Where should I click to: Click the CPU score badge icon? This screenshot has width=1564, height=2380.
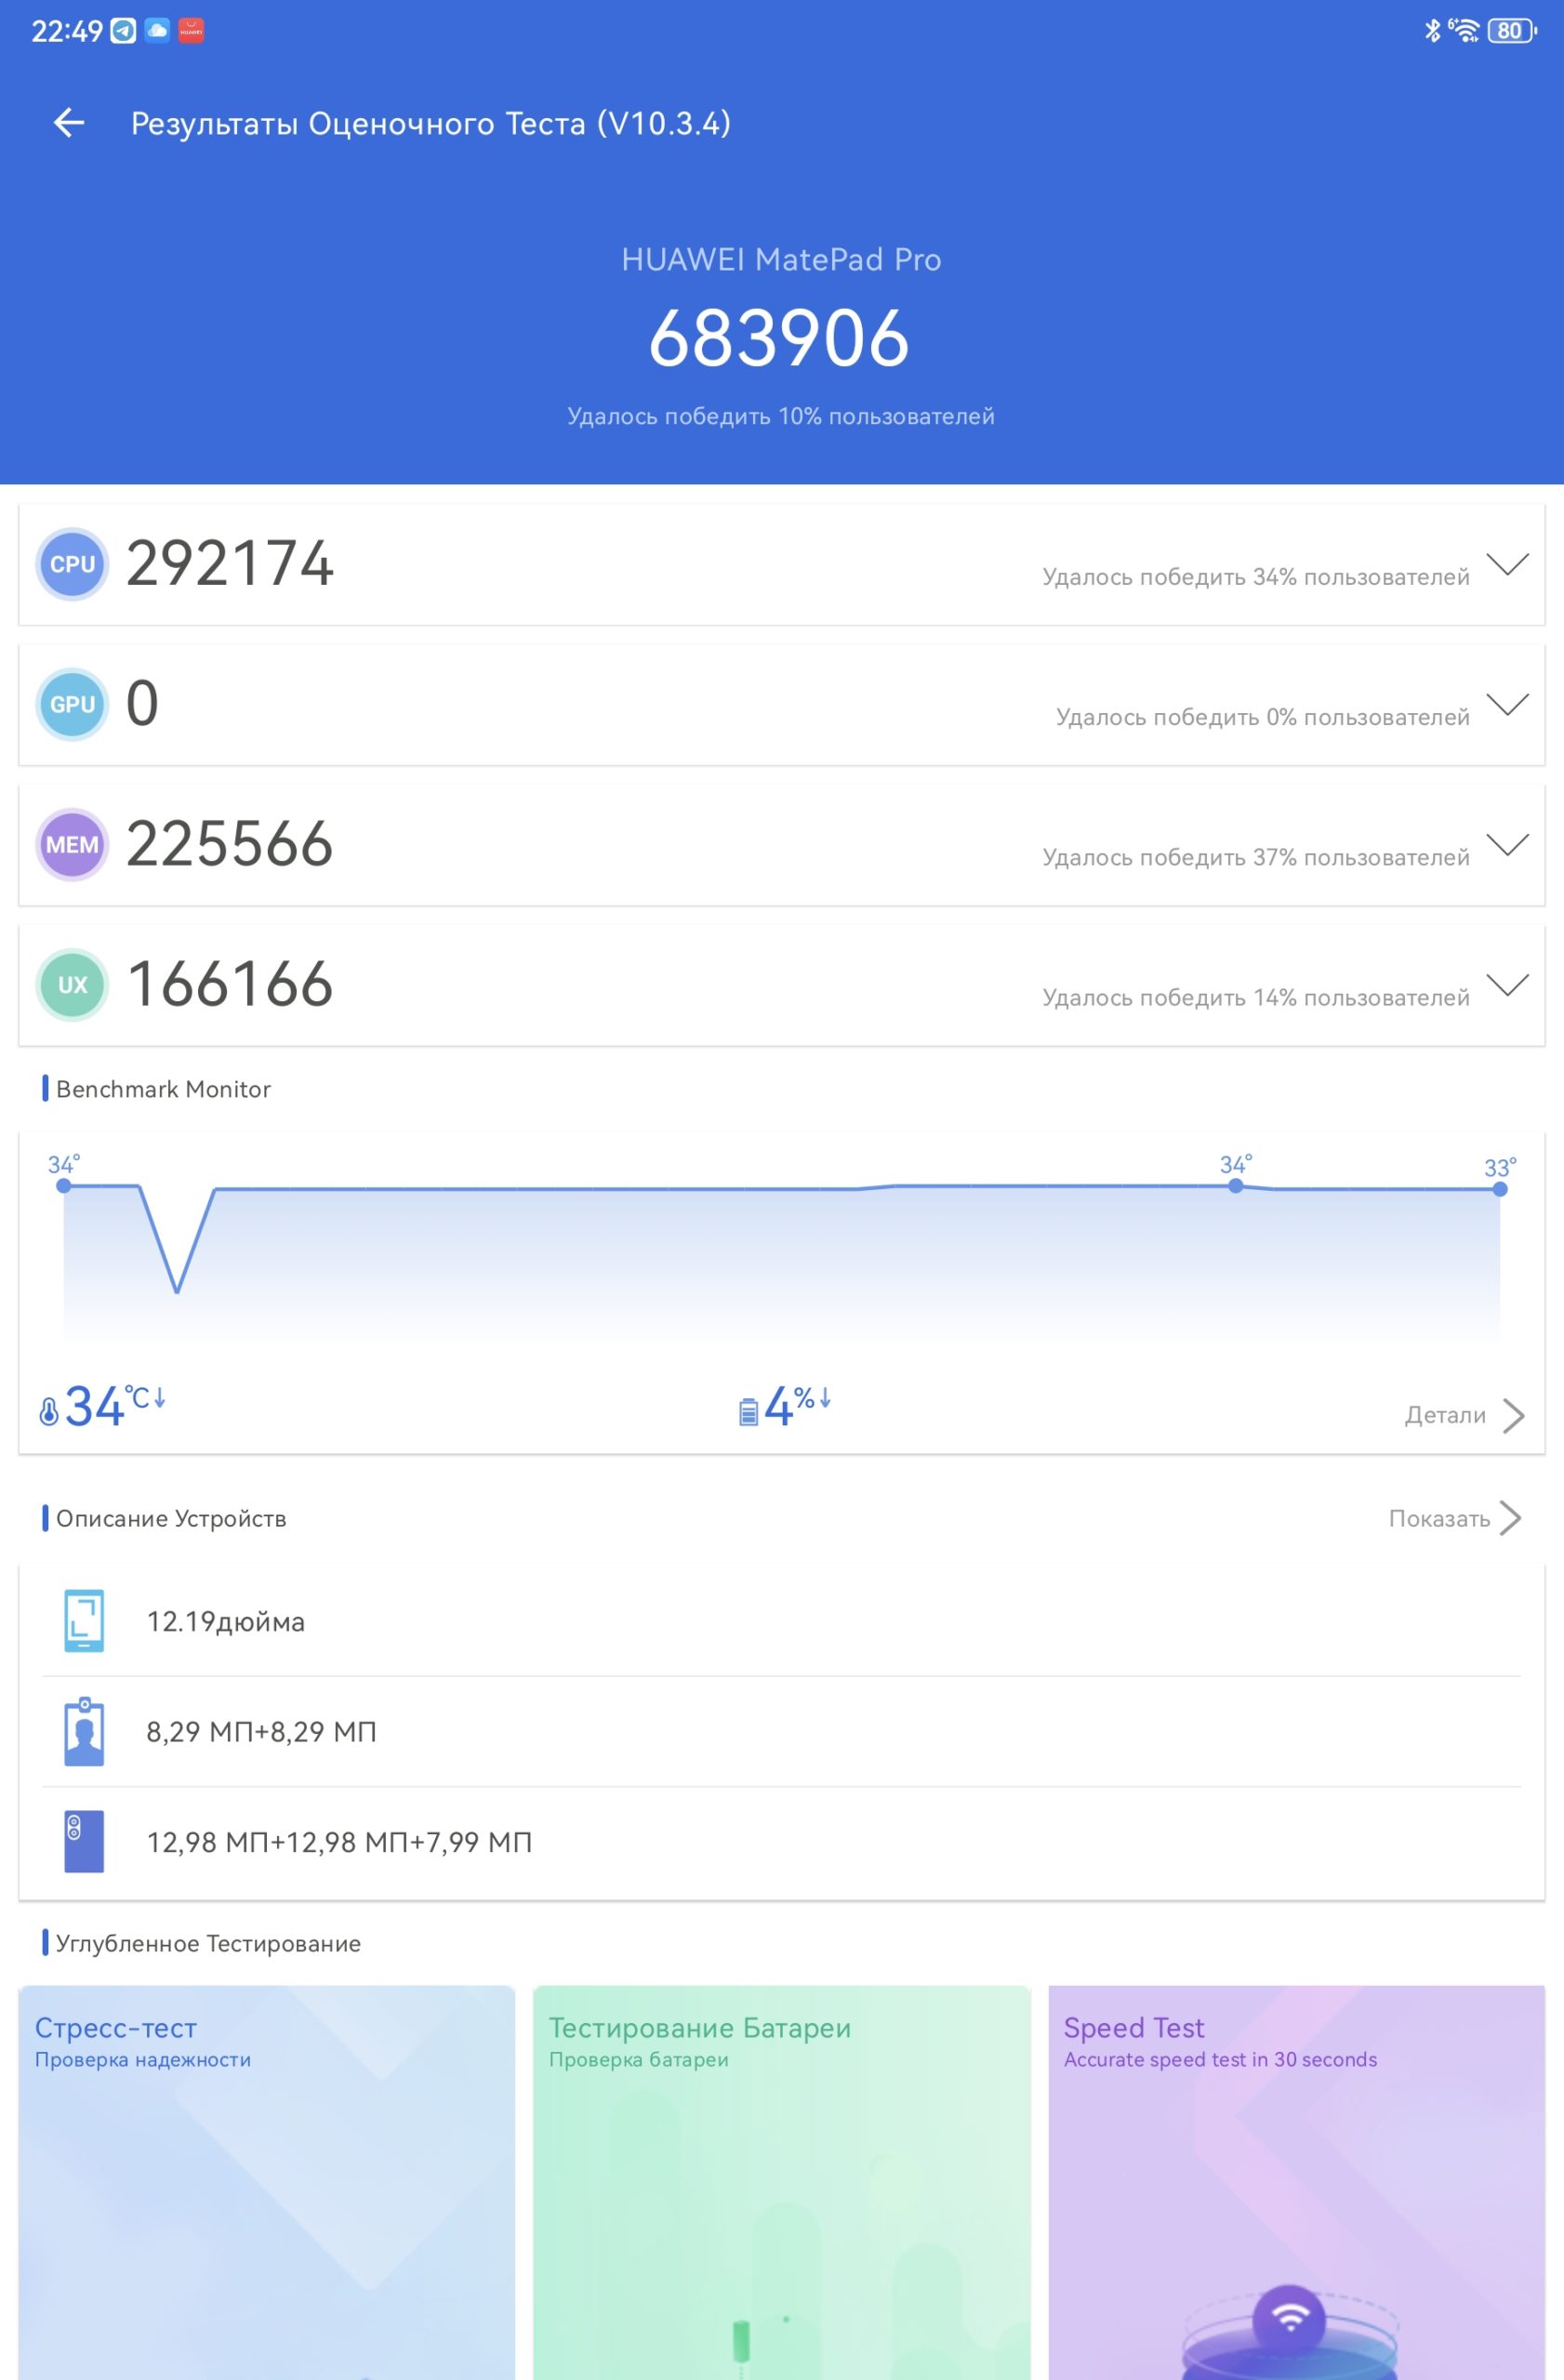72,564
